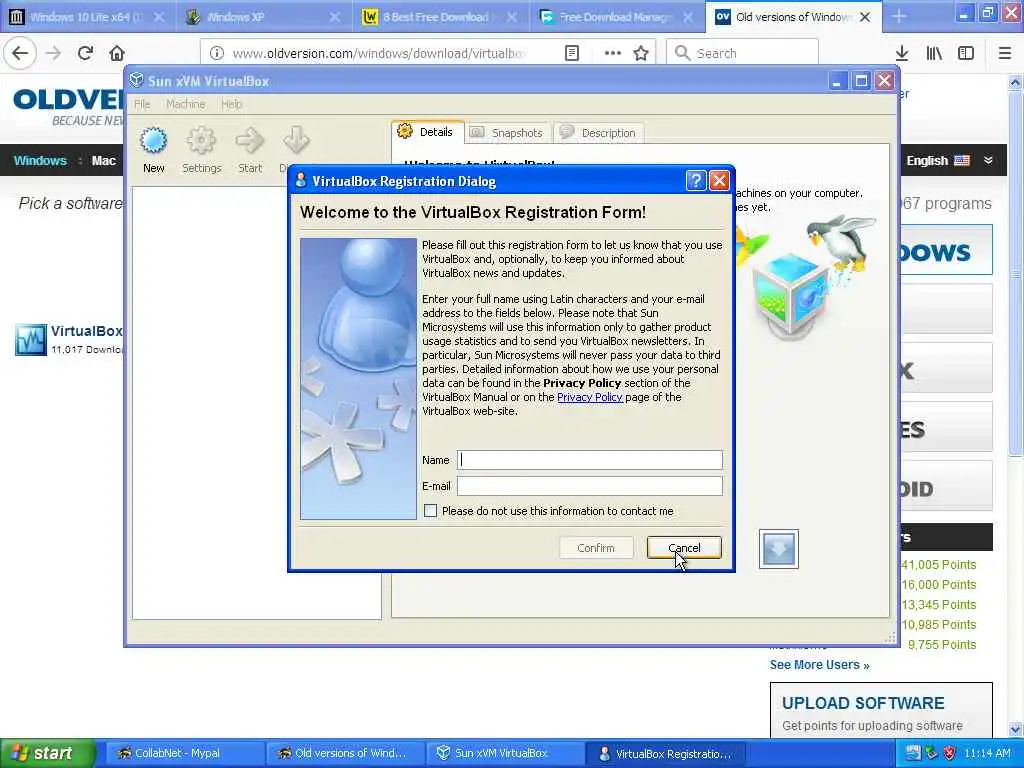Close the VirtualBox Registration Dialog

pyautogui.click(x=719, y=180)
